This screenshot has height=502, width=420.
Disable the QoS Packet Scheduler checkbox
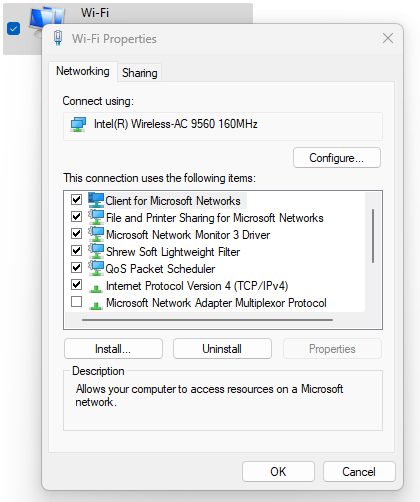tap(76, 267)
